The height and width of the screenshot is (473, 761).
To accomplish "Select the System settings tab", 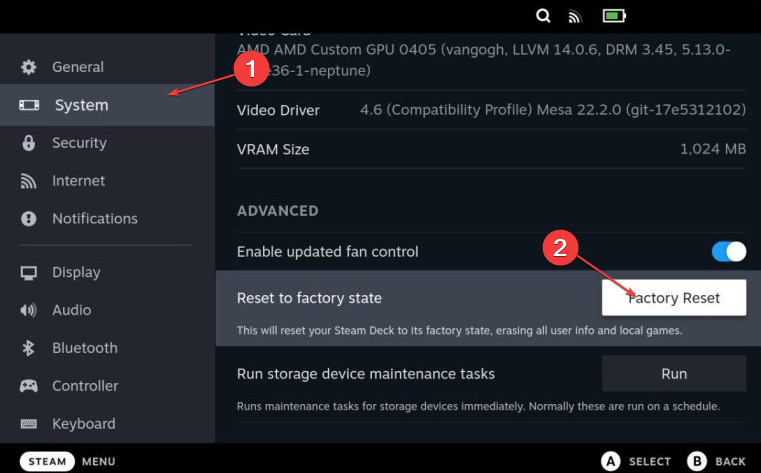I will (107, 105).
